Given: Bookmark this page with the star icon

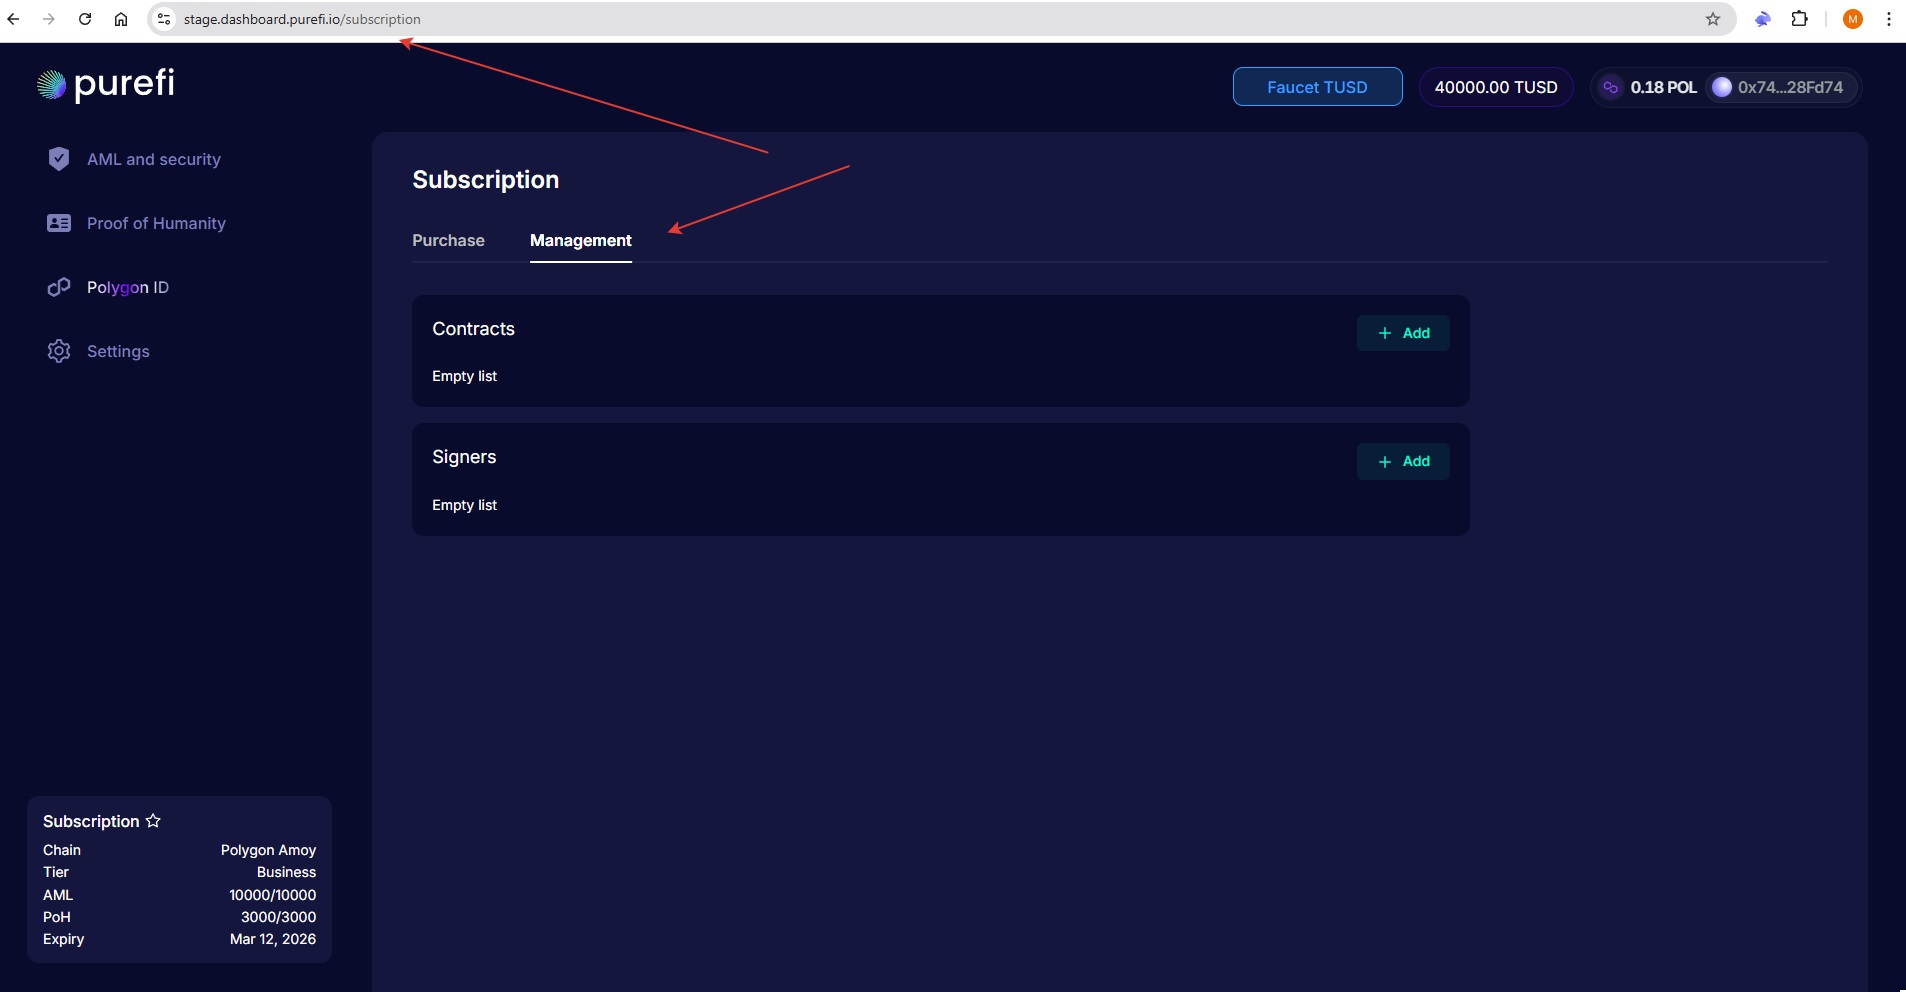Looking at the screenshot, I should pyautogui.click(x=1713, y=19).
